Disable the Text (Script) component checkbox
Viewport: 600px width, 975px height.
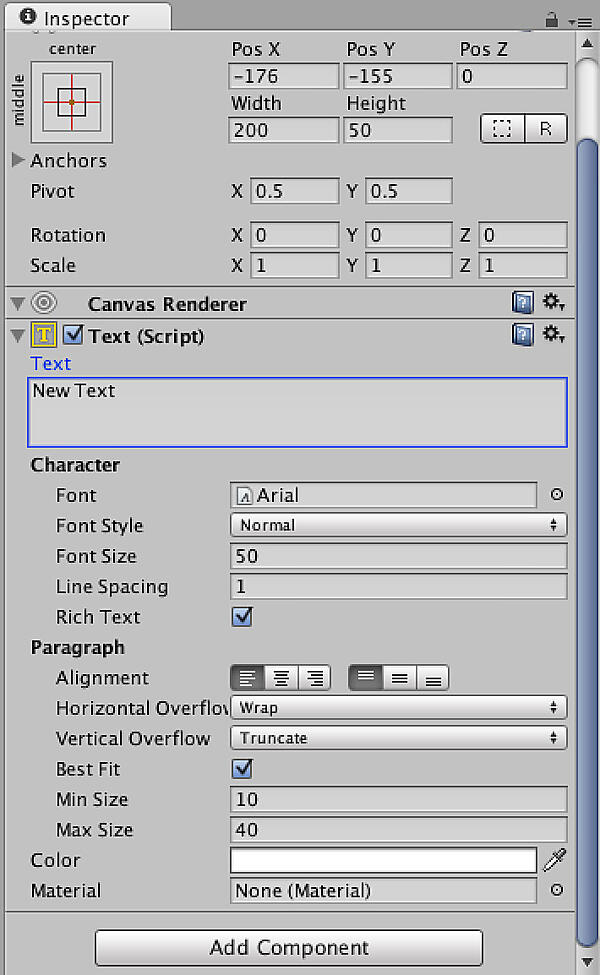point(73,336)
